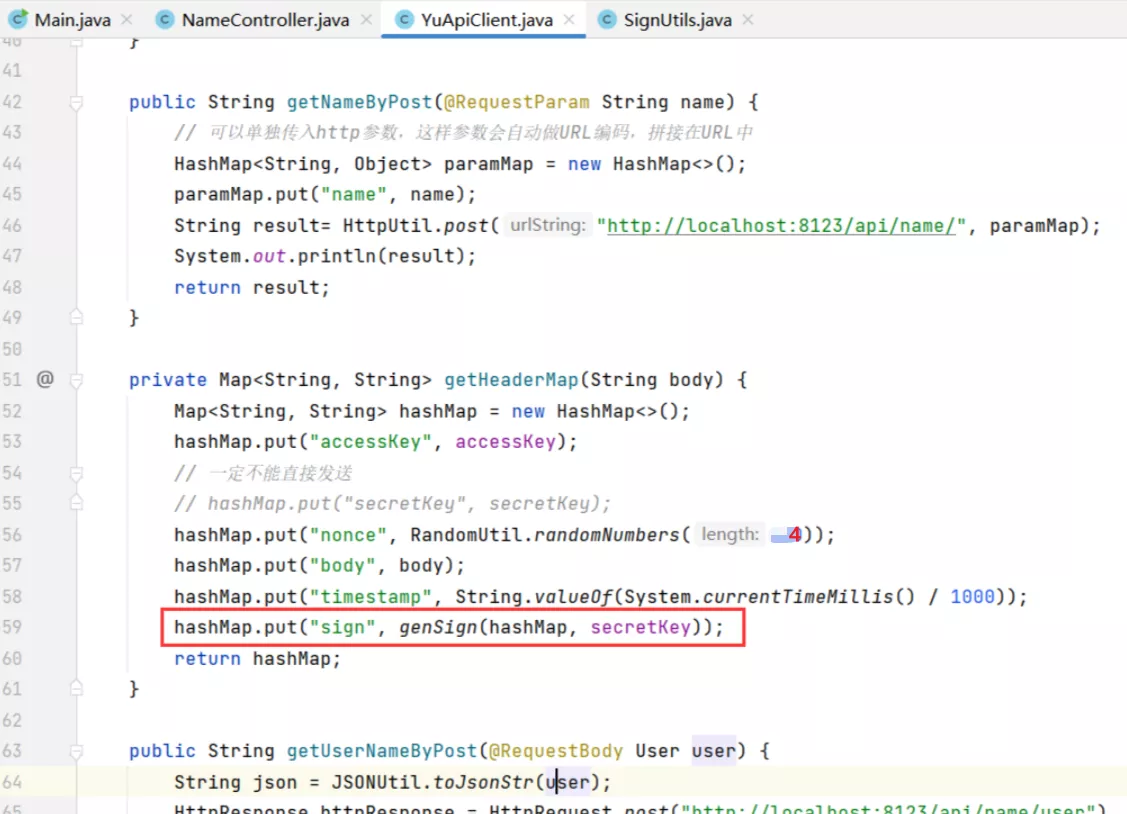The image size is (1127, 814).
Task: Open the NameController.java tab
Action: point(265,19)
